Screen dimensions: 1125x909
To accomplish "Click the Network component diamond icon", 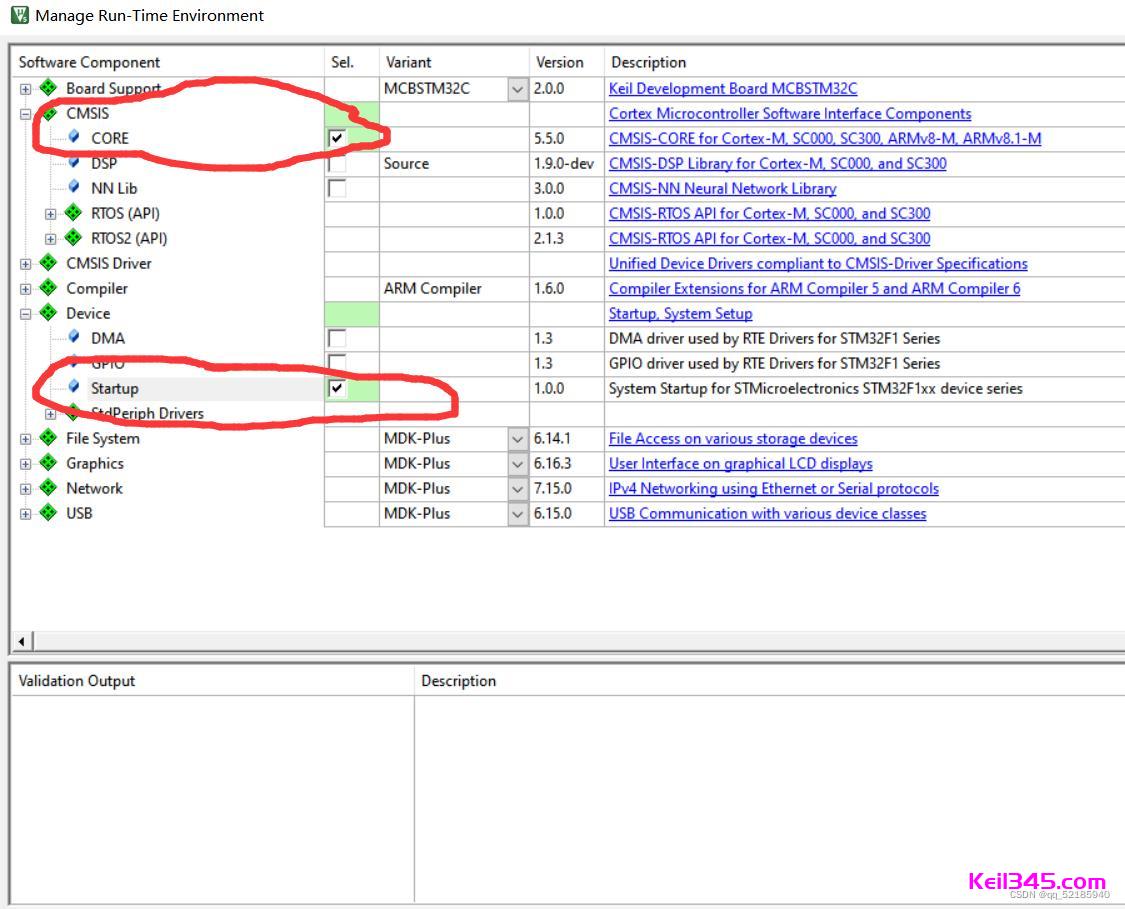I will (48, 488).
